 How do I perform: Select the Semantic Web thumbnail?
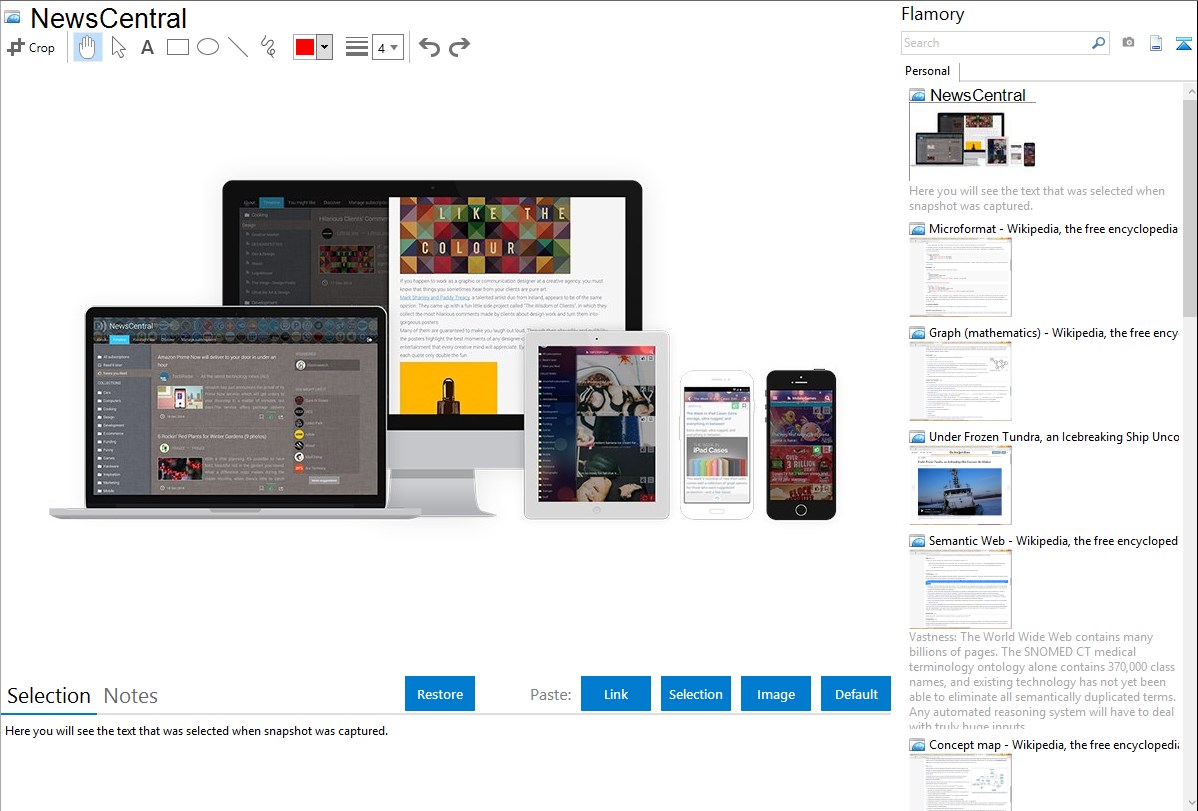(x=960, y=589)
